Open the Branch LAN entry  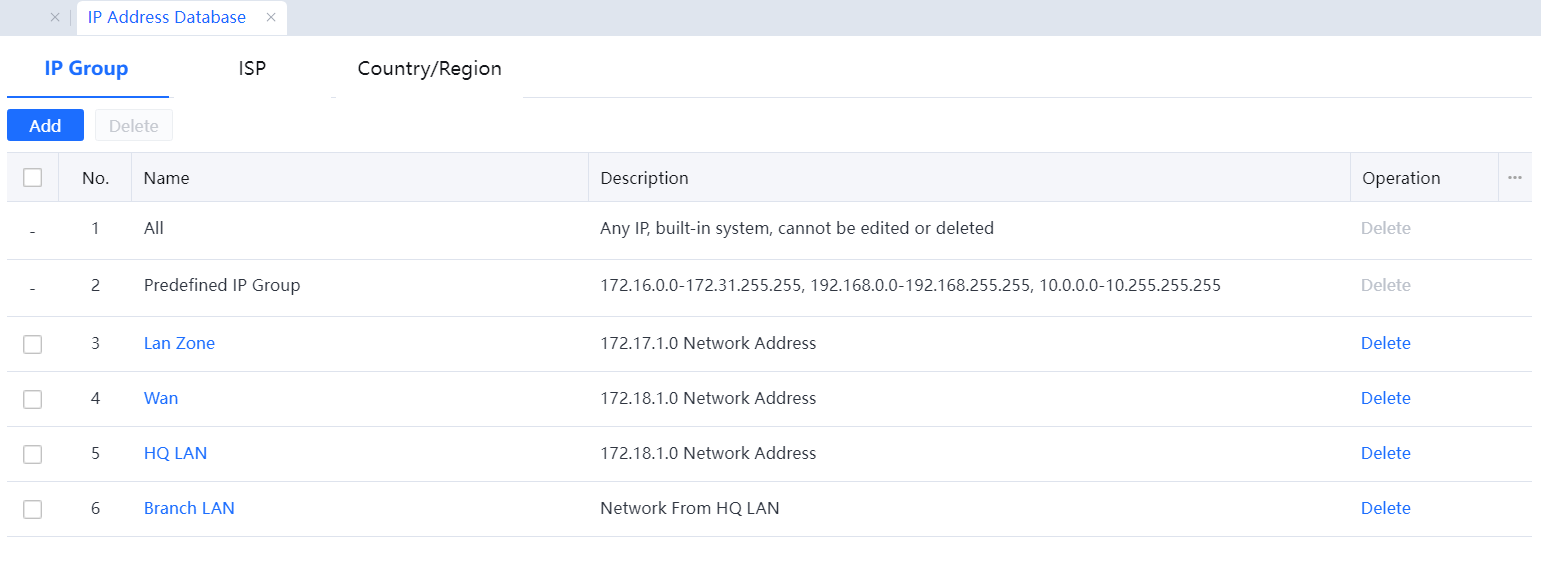[189, 508]
